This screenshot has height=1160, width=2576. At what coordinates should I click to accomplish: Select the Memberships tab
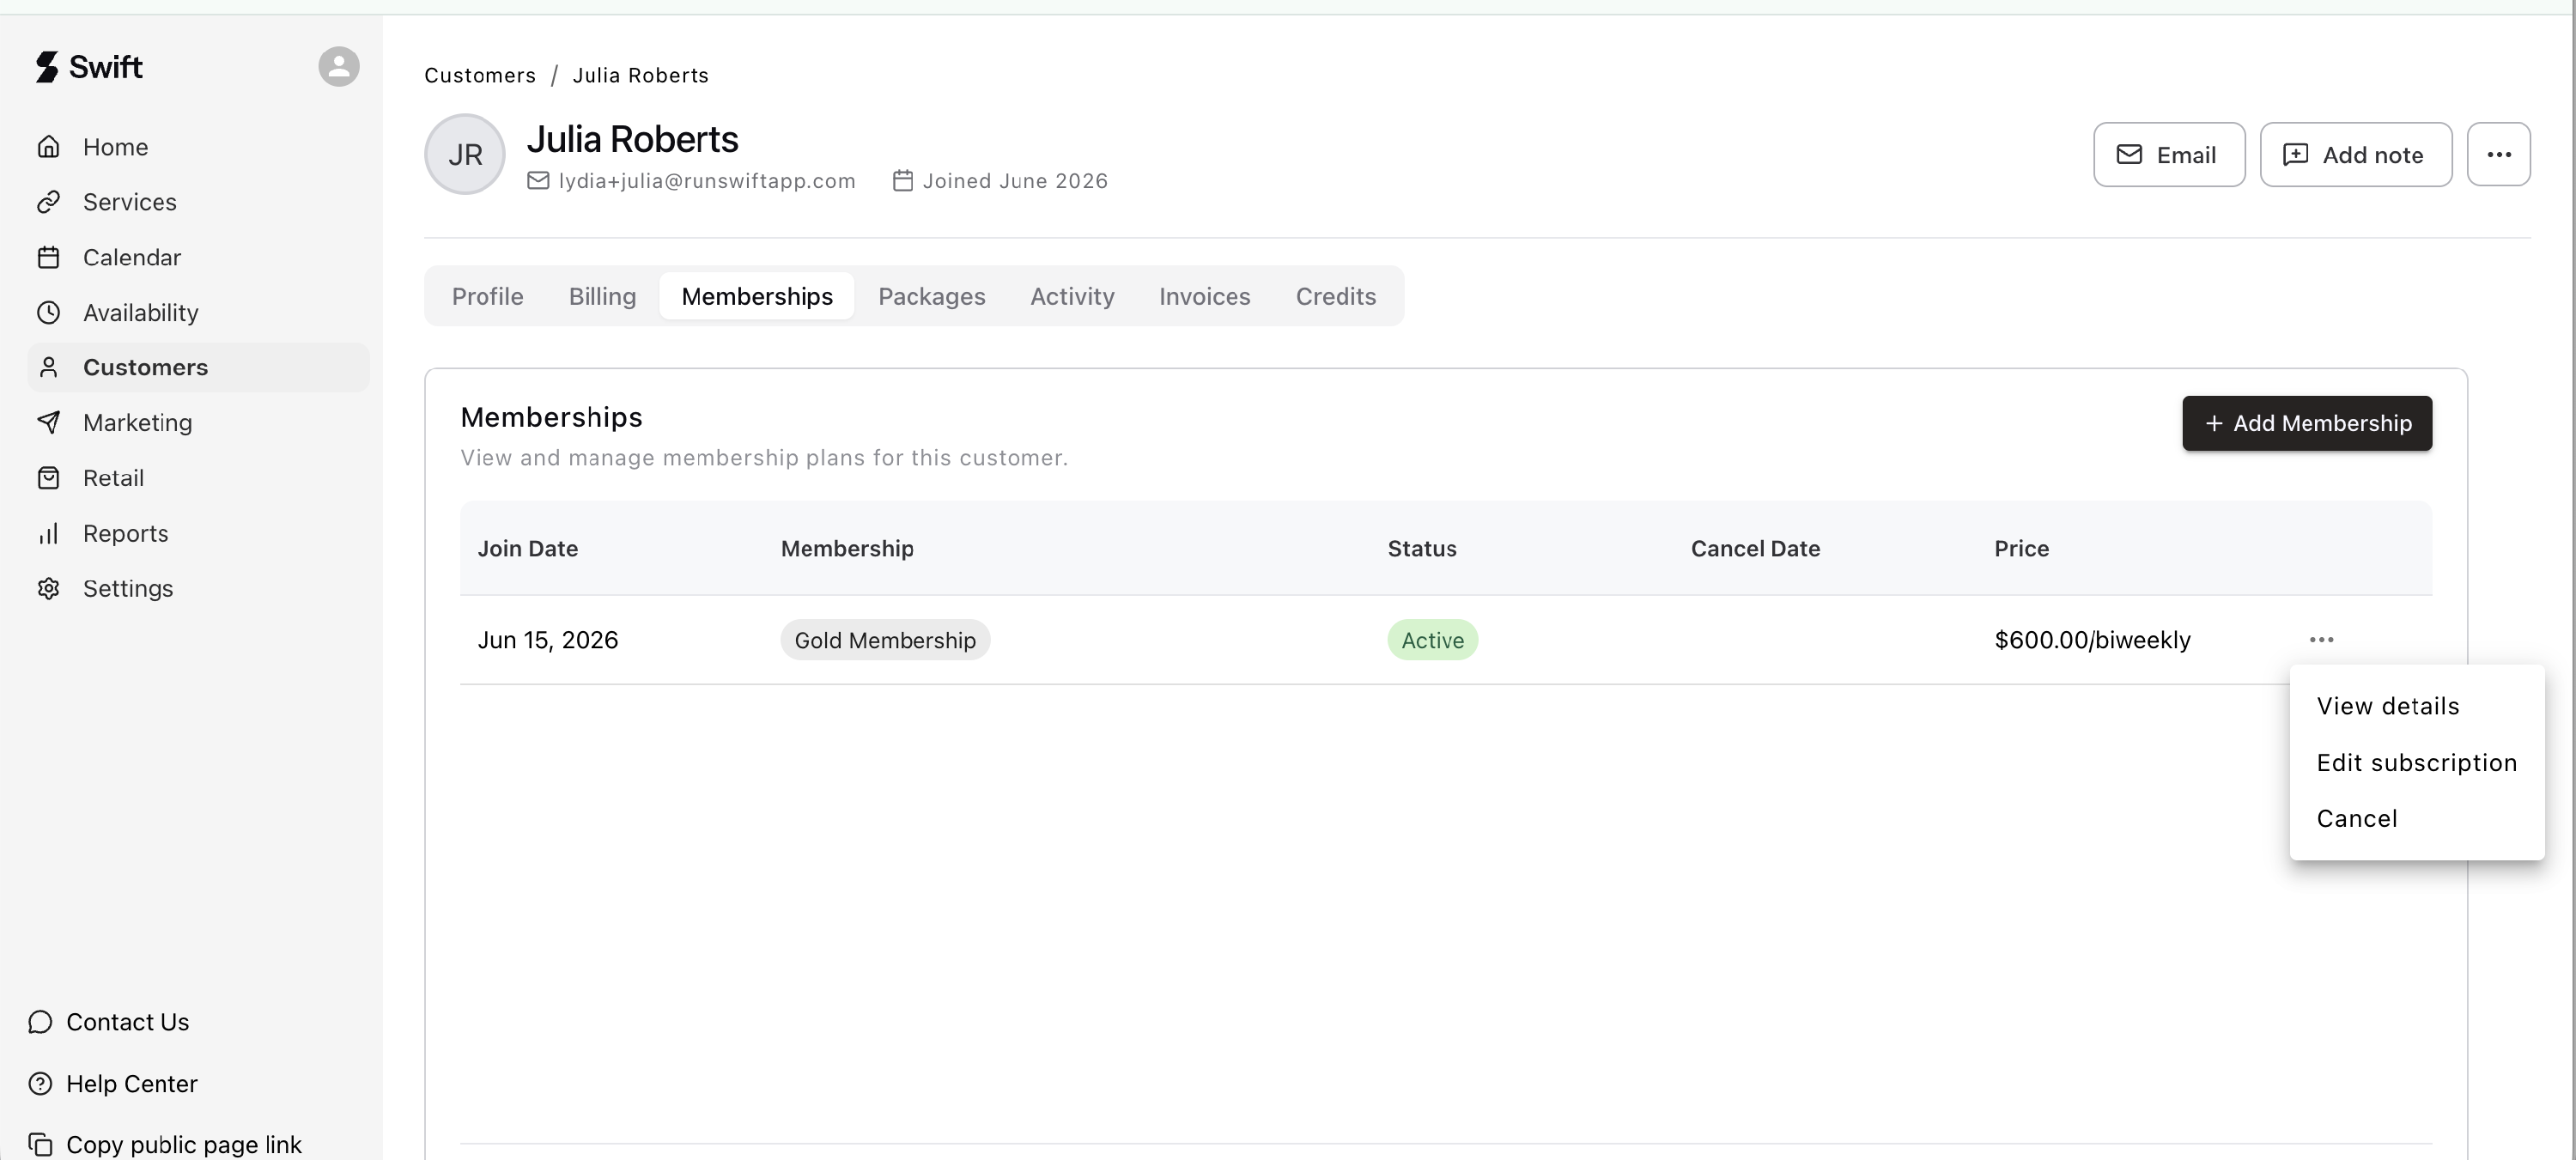click(x=757, y=296)
